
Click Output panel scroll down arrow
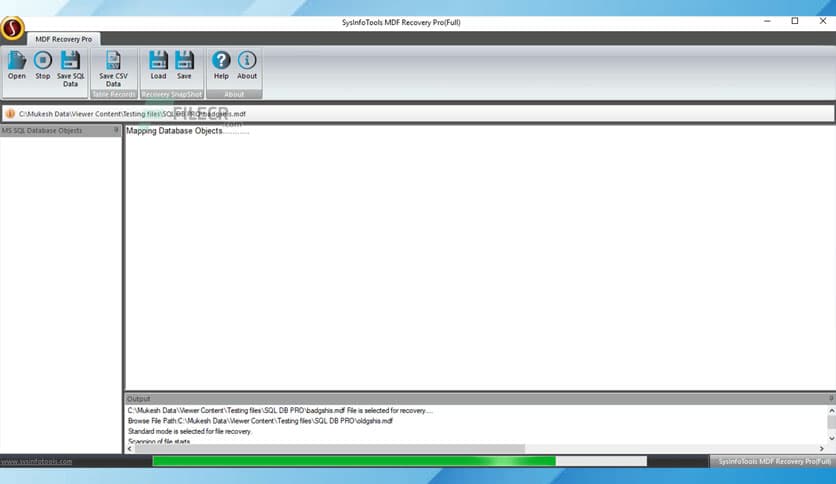pyautogui.click(x=831, y=438)
